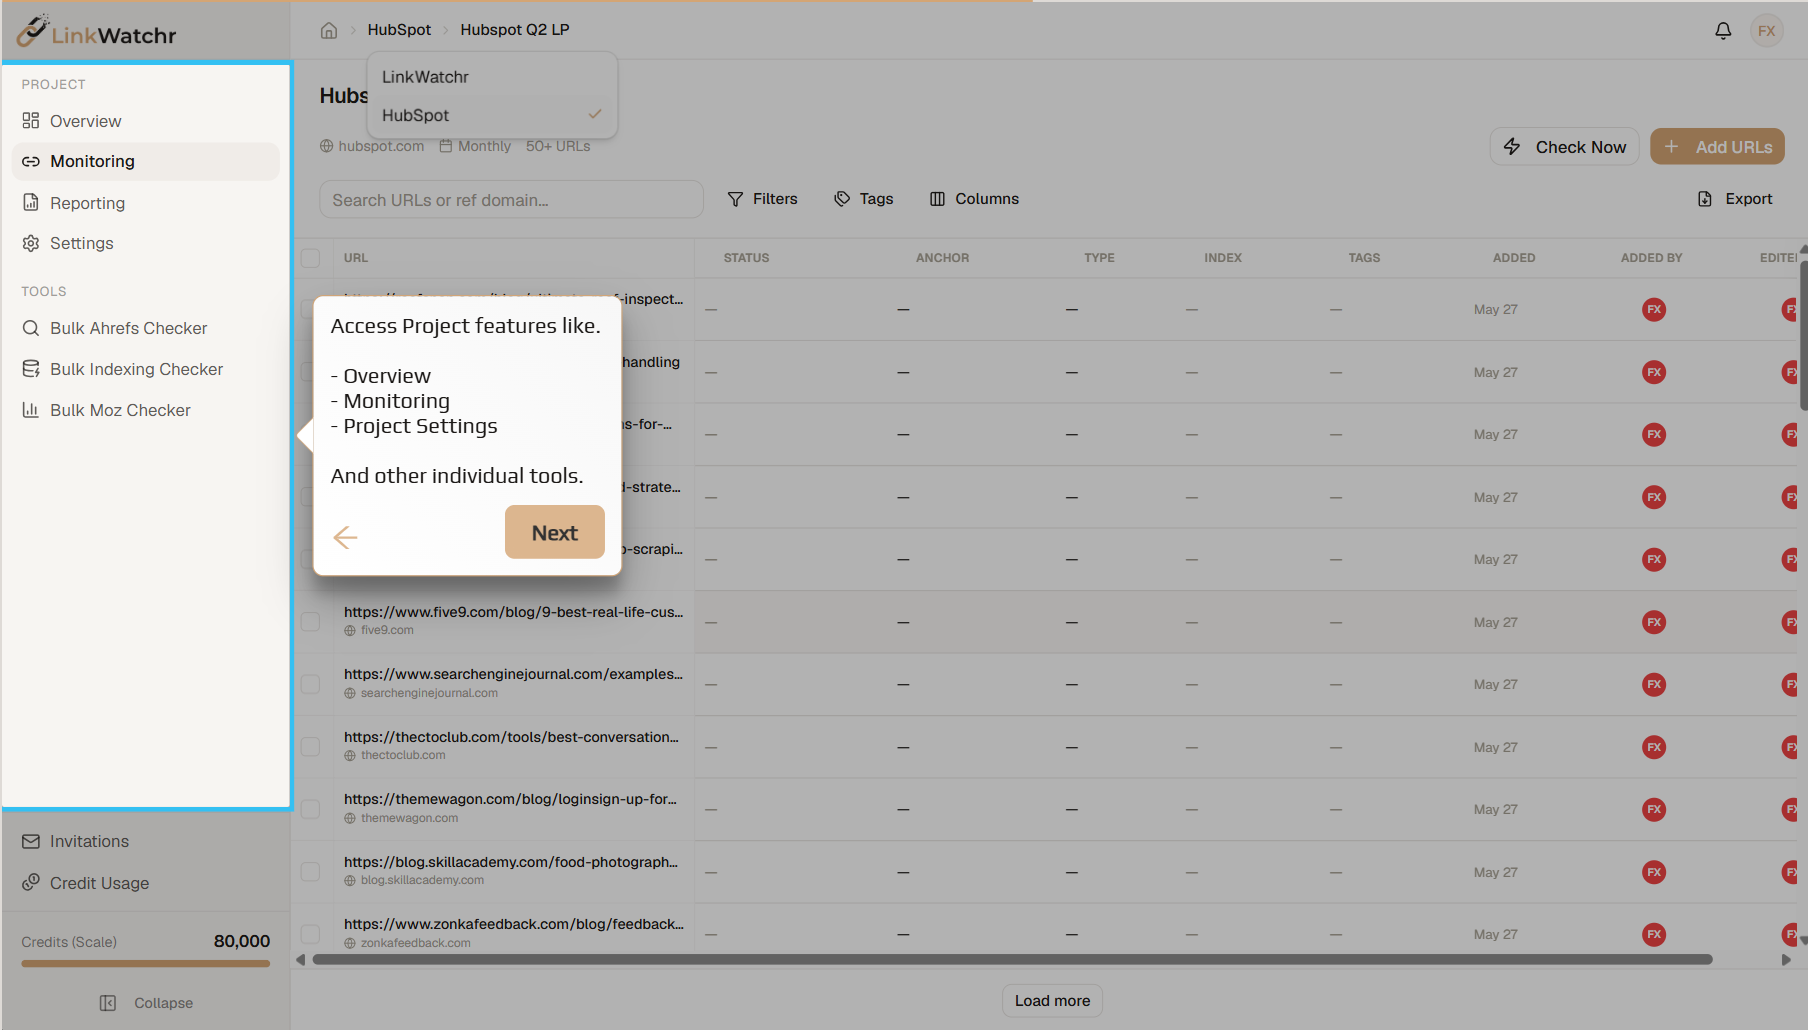The image size is (1808, 1030).
Task: Click Add URLs button
Action: click(1717, 147)
